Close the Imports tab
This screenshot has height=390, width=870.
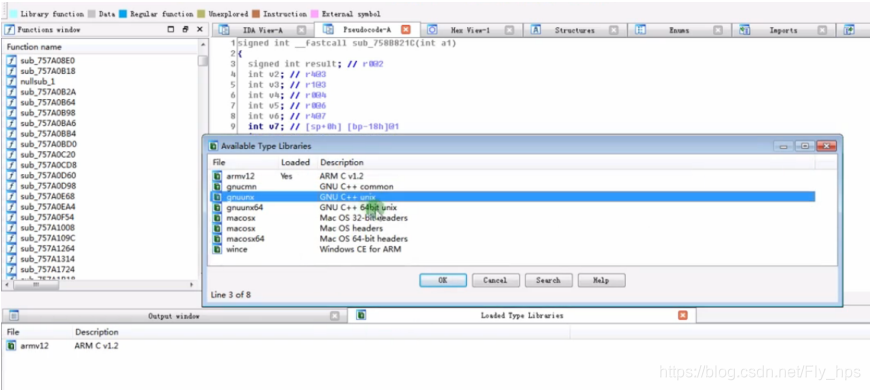click(x=822, y=31)
